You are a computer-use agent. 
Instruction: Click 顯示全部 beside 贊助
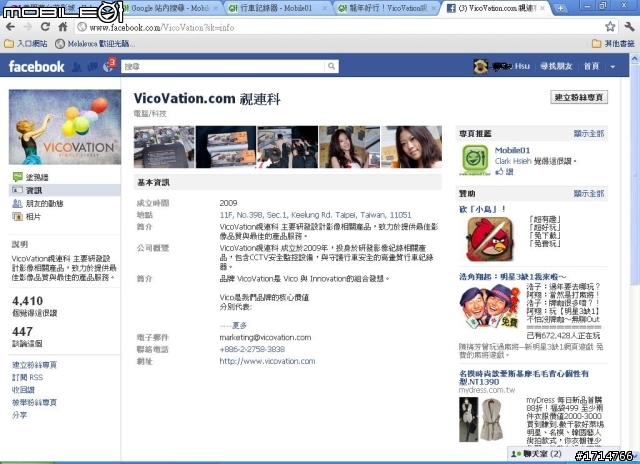pos(589,193)
